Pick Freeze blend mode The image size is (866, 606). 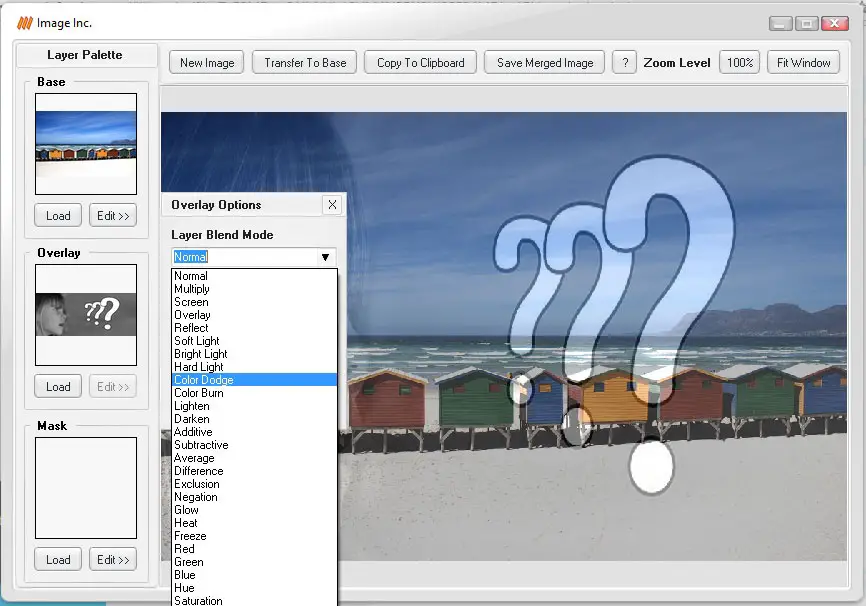click(x=254, y=536)
